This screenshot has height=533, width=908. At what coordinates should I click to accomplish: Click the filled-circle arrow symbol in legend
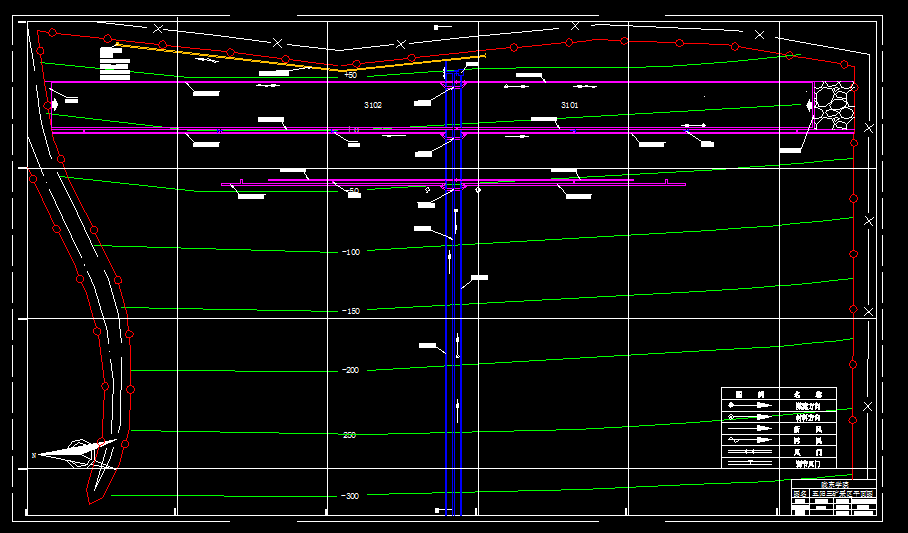point(750,406)
